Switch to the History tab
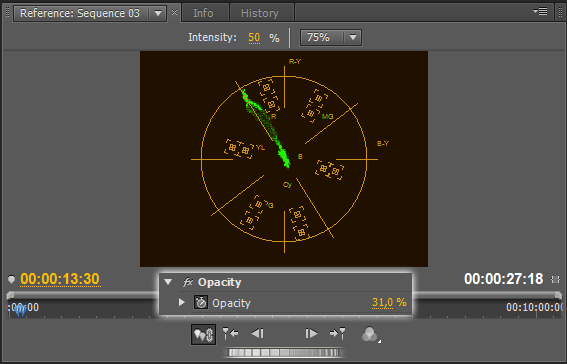 [x=261, y=13]
